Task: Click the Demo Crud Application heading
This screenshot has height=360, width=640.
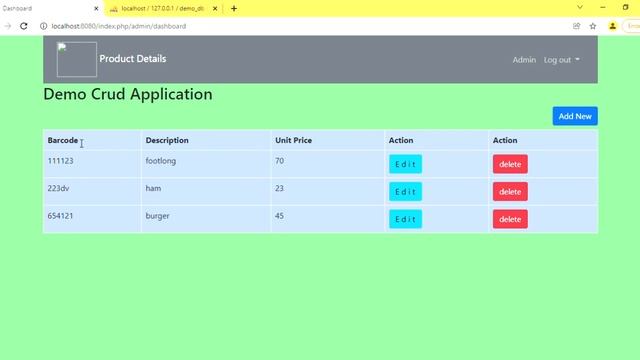Action: pos(128,94)
